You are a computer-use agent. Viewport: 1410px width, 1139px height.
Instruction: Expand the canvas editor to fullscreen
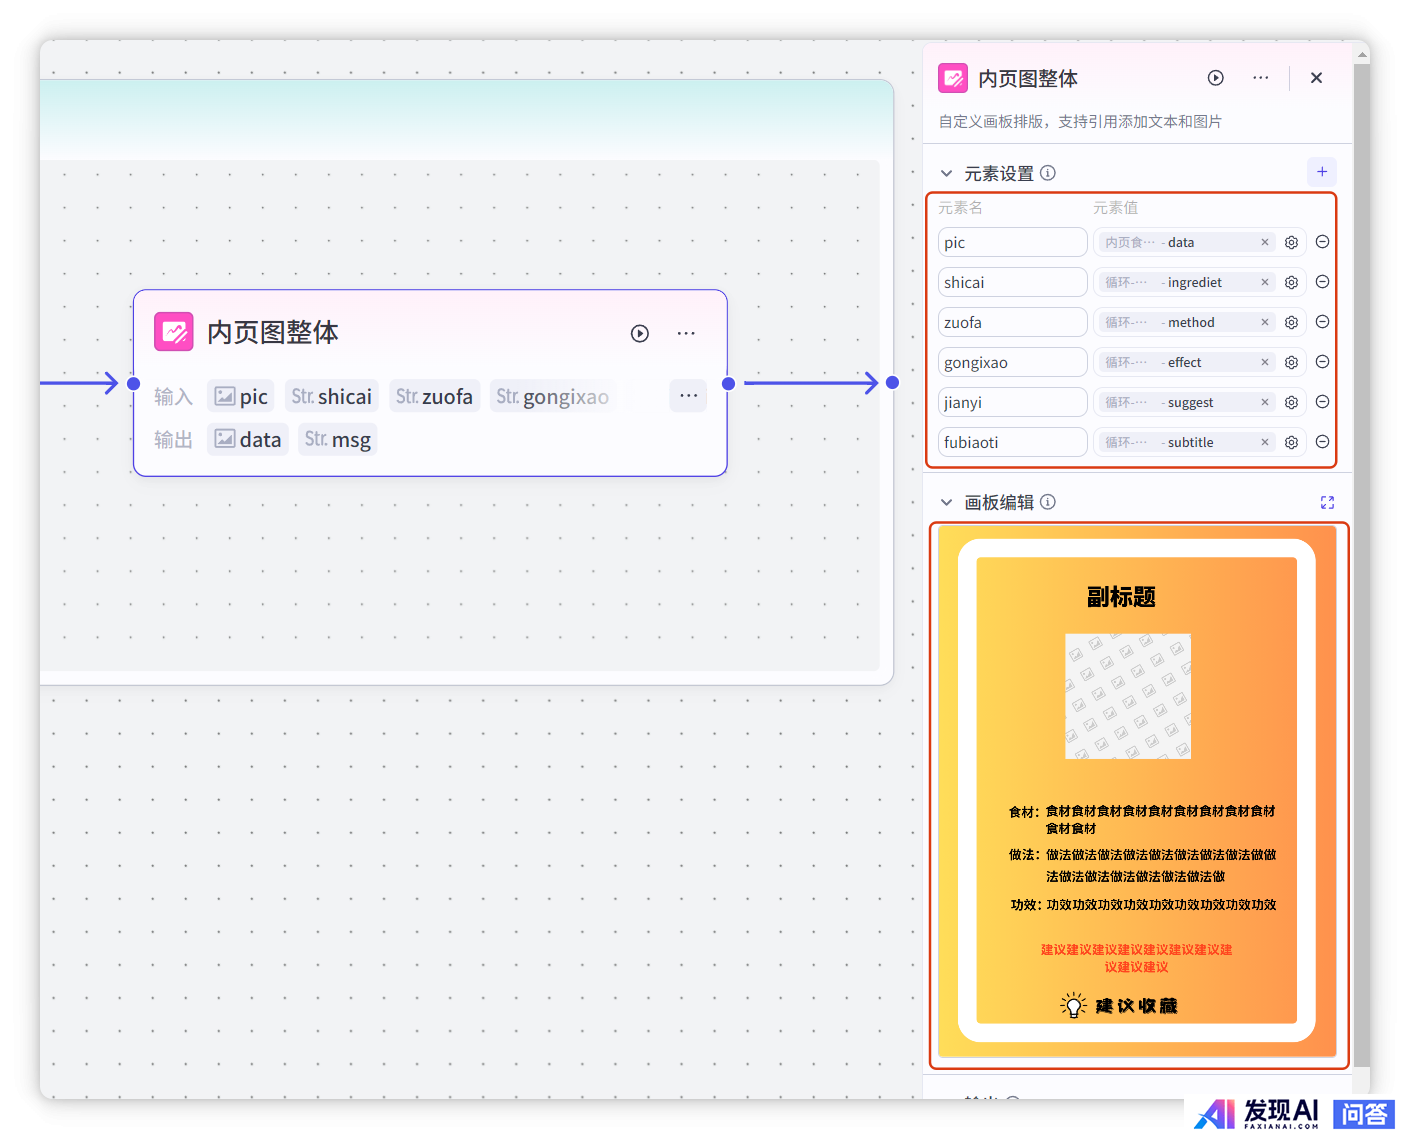tap(1327, 503)
